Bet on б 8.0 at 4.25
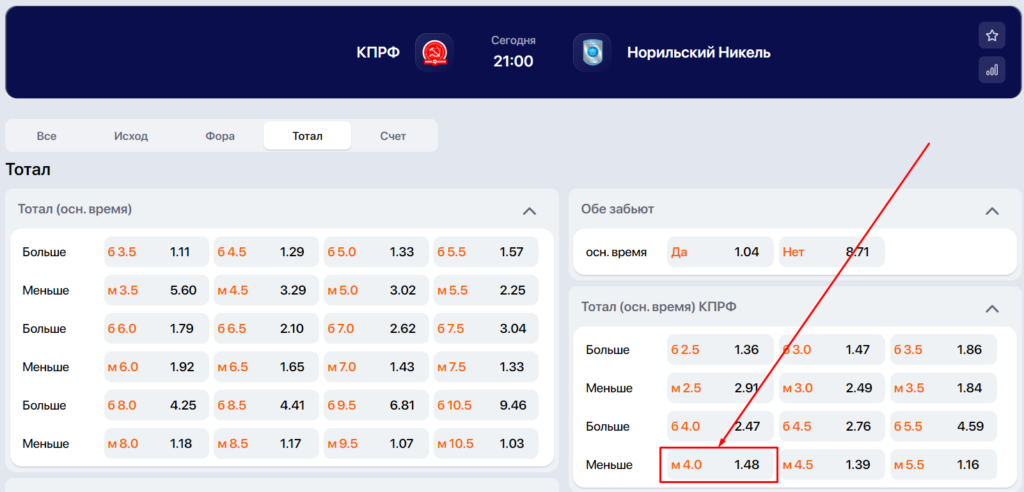This screenshot has width=1024, height=492. tap(156, 405)
